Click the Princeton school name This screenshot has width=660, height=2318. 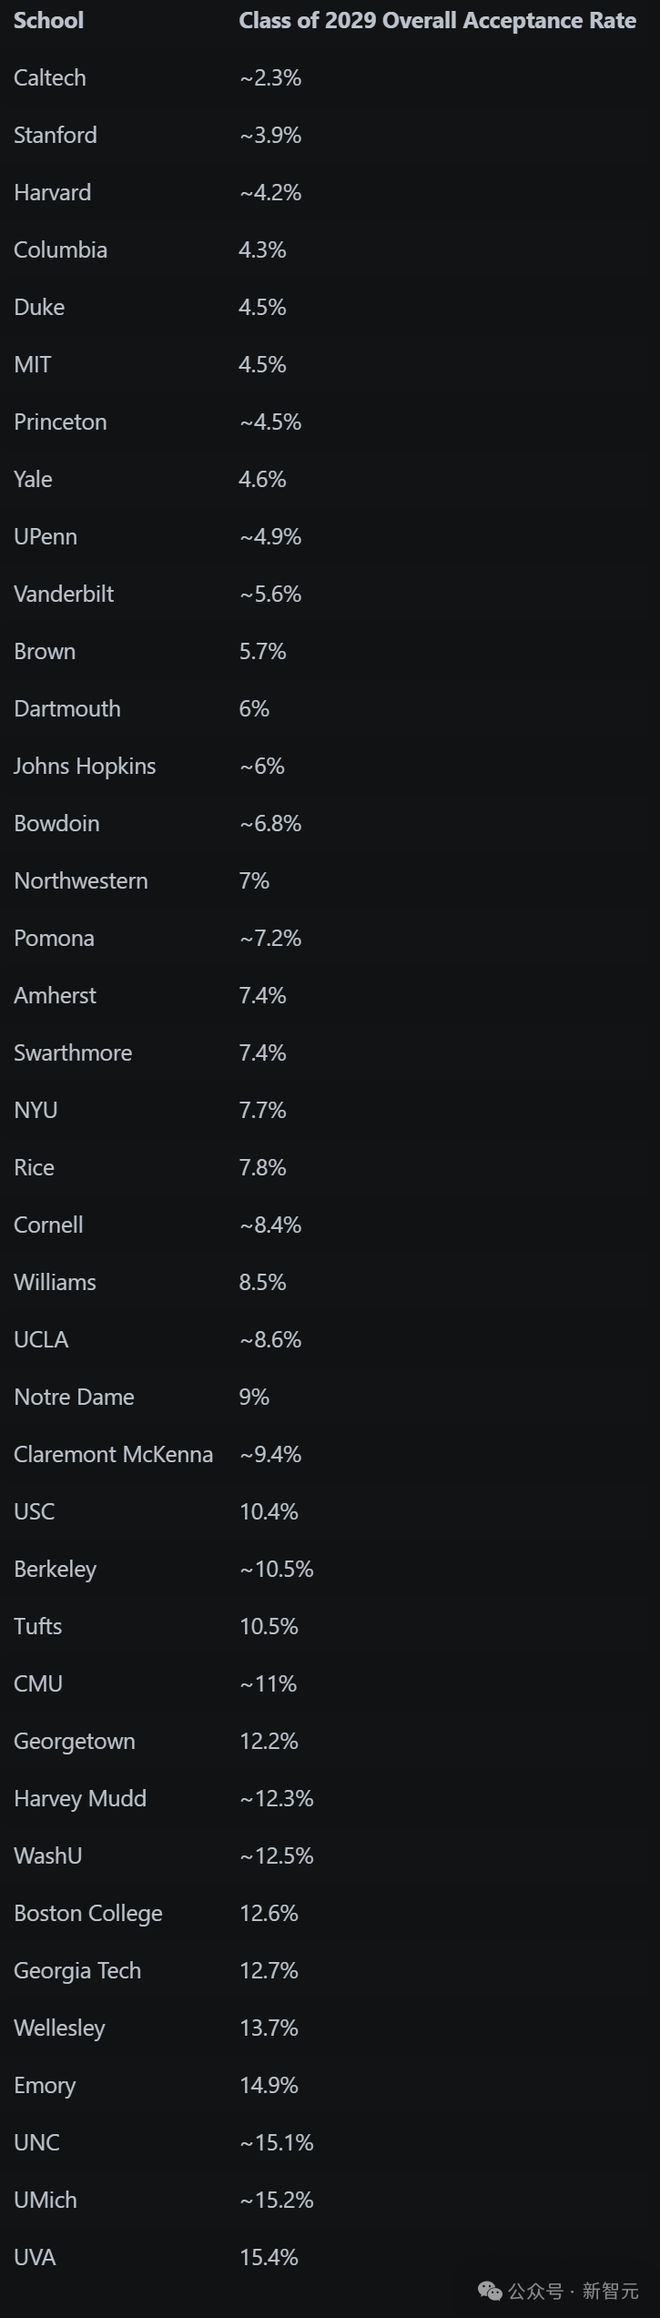point(60,422)
